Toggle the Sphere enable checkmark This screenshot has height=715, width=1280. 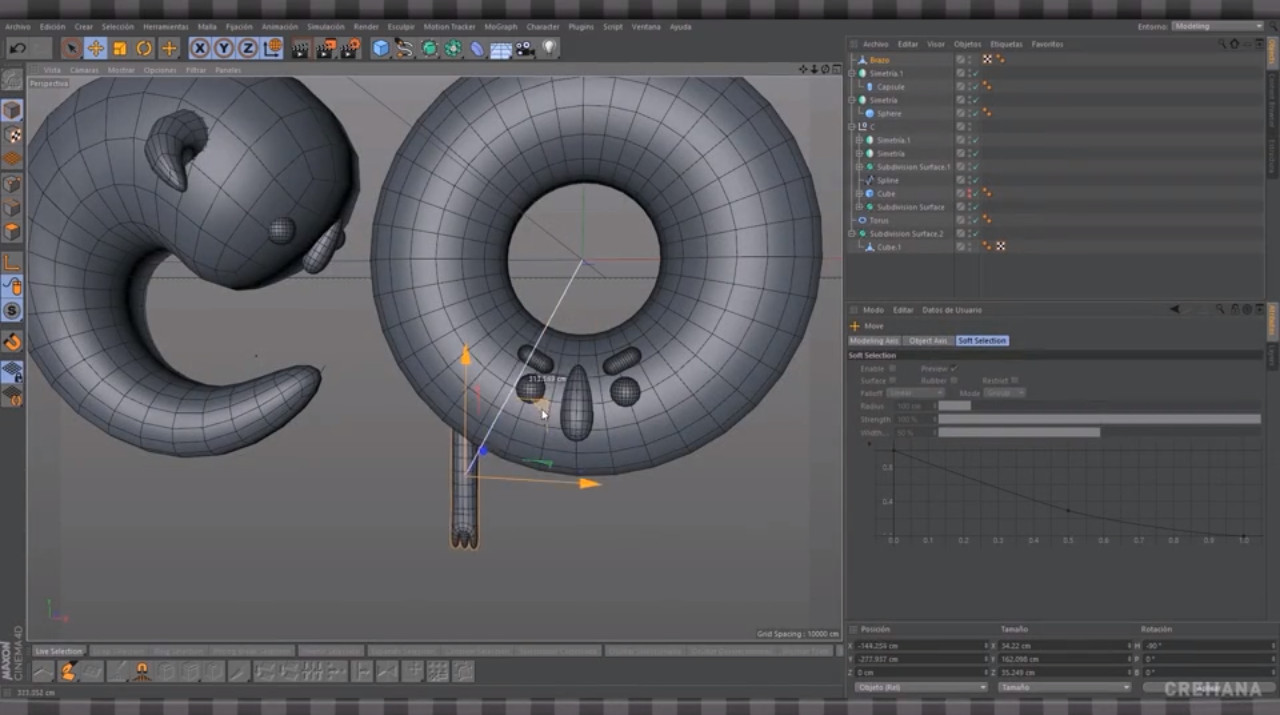(975, 114)
